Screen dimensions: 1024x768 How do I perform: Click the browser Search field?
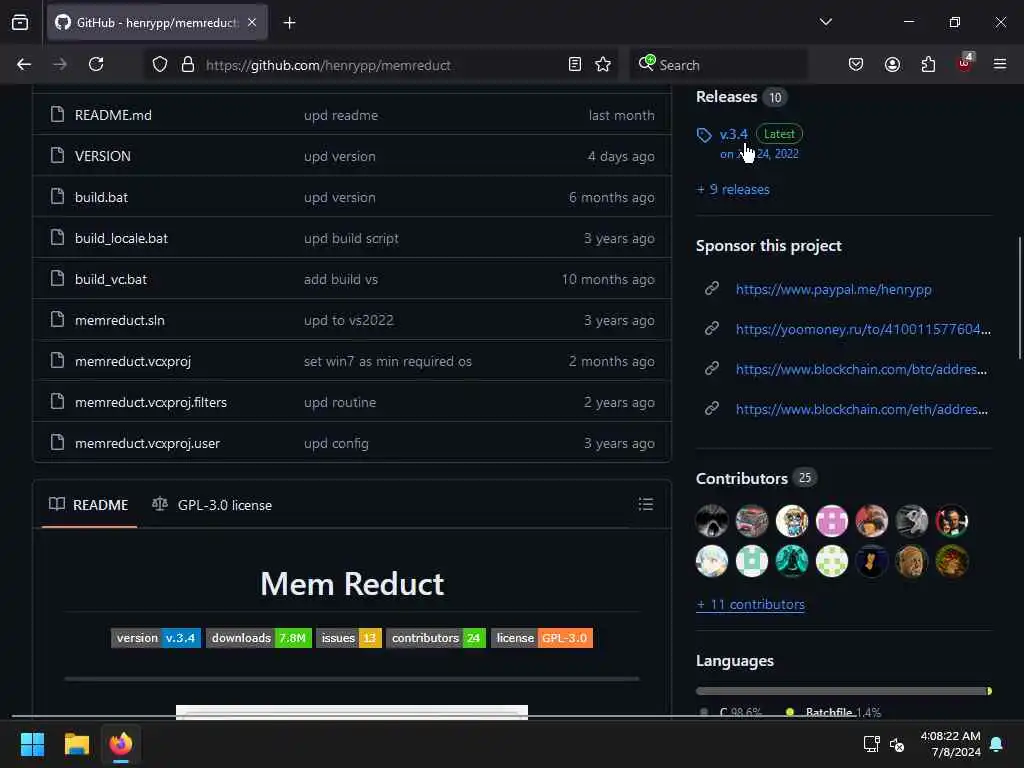[x=718, y=65]
